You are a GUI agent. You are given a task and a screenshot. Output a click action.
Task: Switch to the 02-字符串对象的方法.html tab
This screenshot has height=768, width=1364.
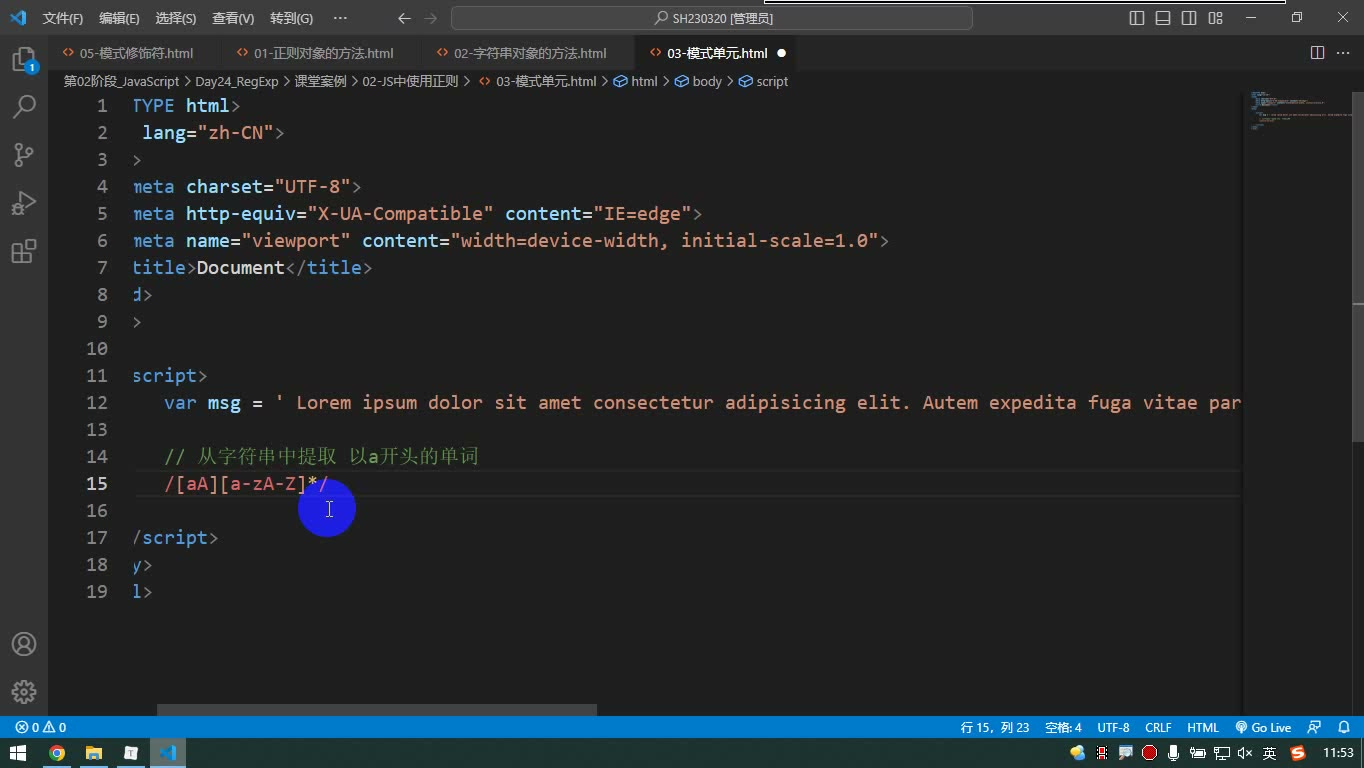coord(529,53)
